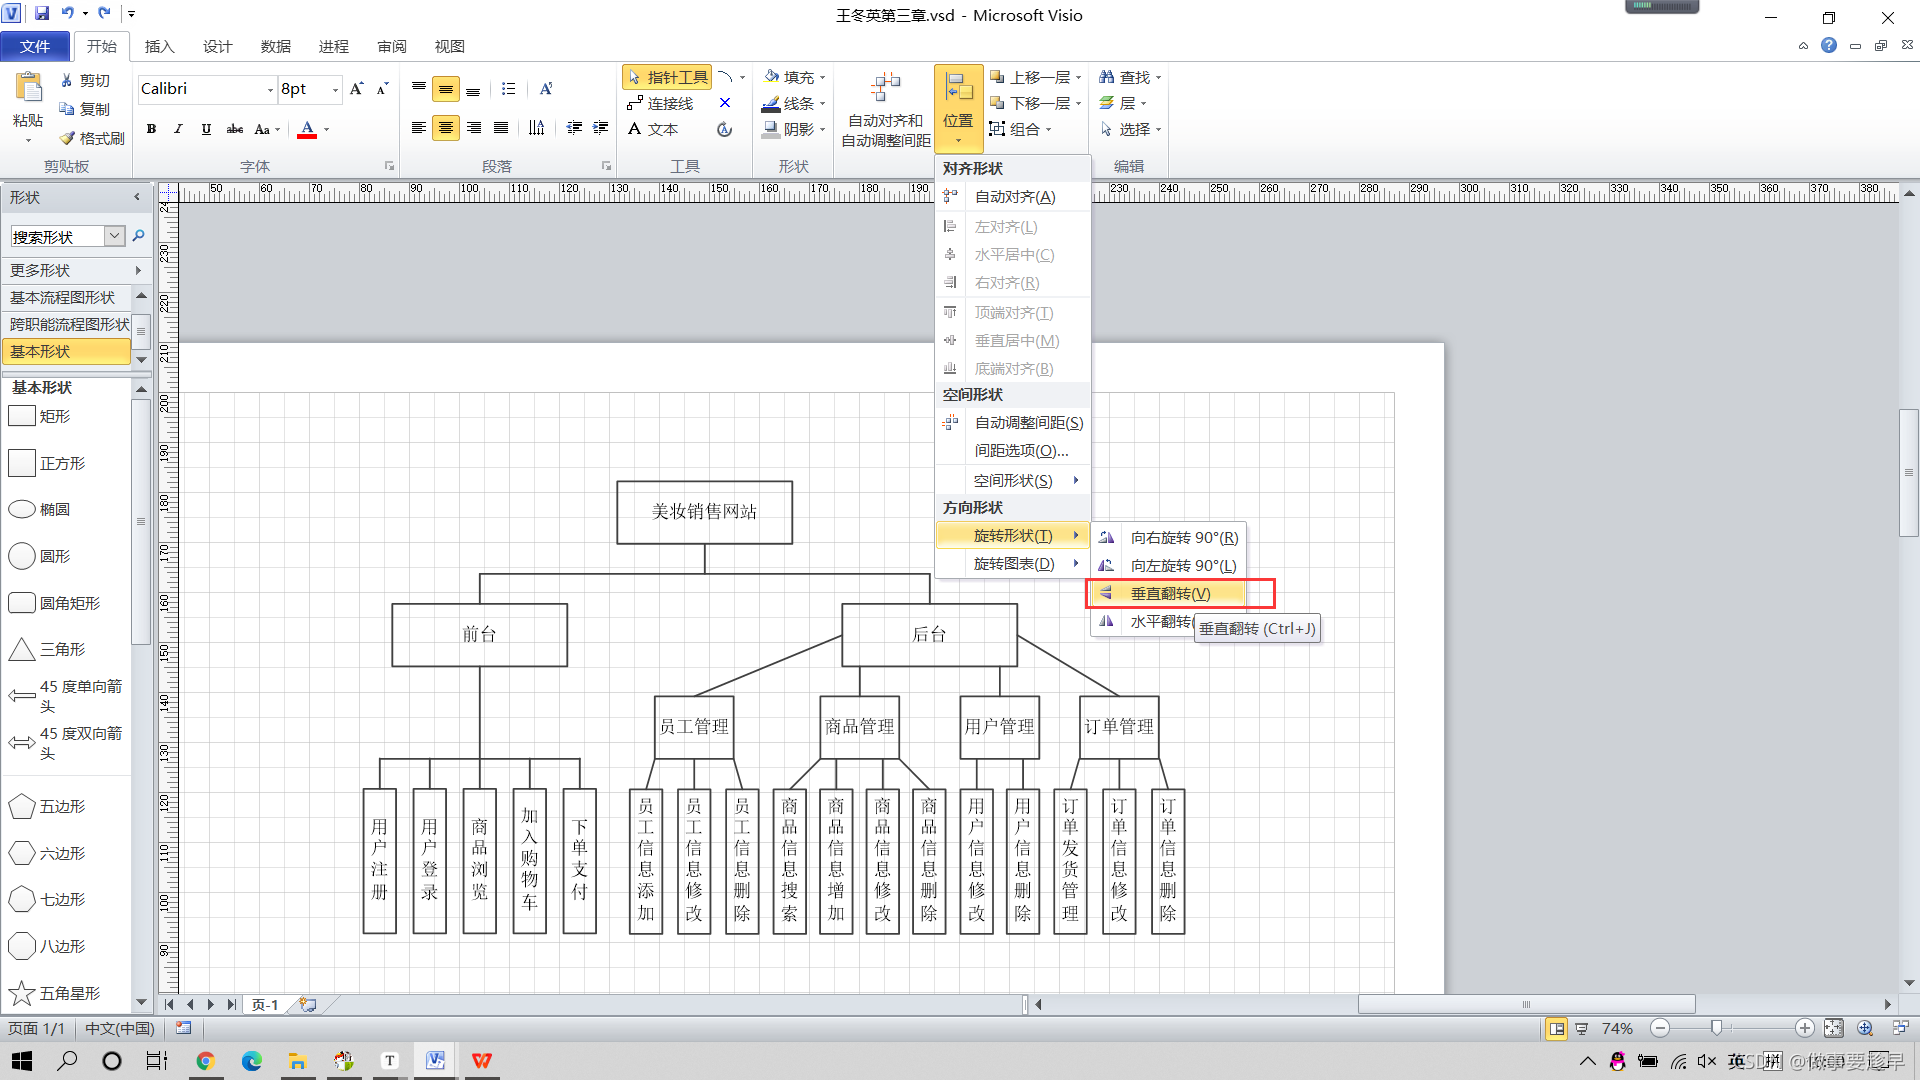Choose 自动对齐(A) from the menu

[1013, 197]
